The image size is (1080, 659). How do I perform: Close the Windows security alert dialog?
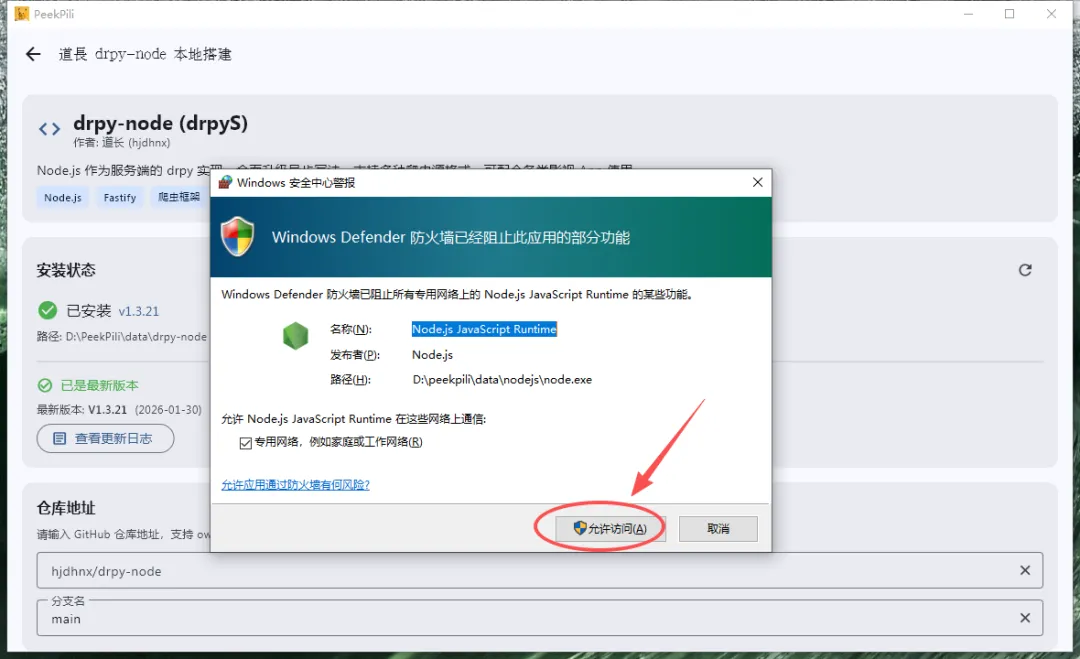(x=758, y=182)
